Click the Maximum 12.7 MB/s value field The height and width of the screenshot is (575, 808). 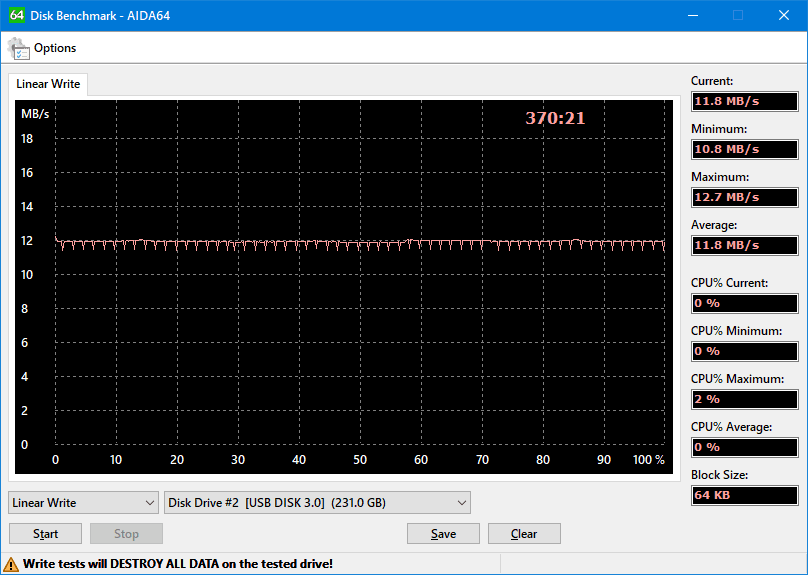[744, 197]
